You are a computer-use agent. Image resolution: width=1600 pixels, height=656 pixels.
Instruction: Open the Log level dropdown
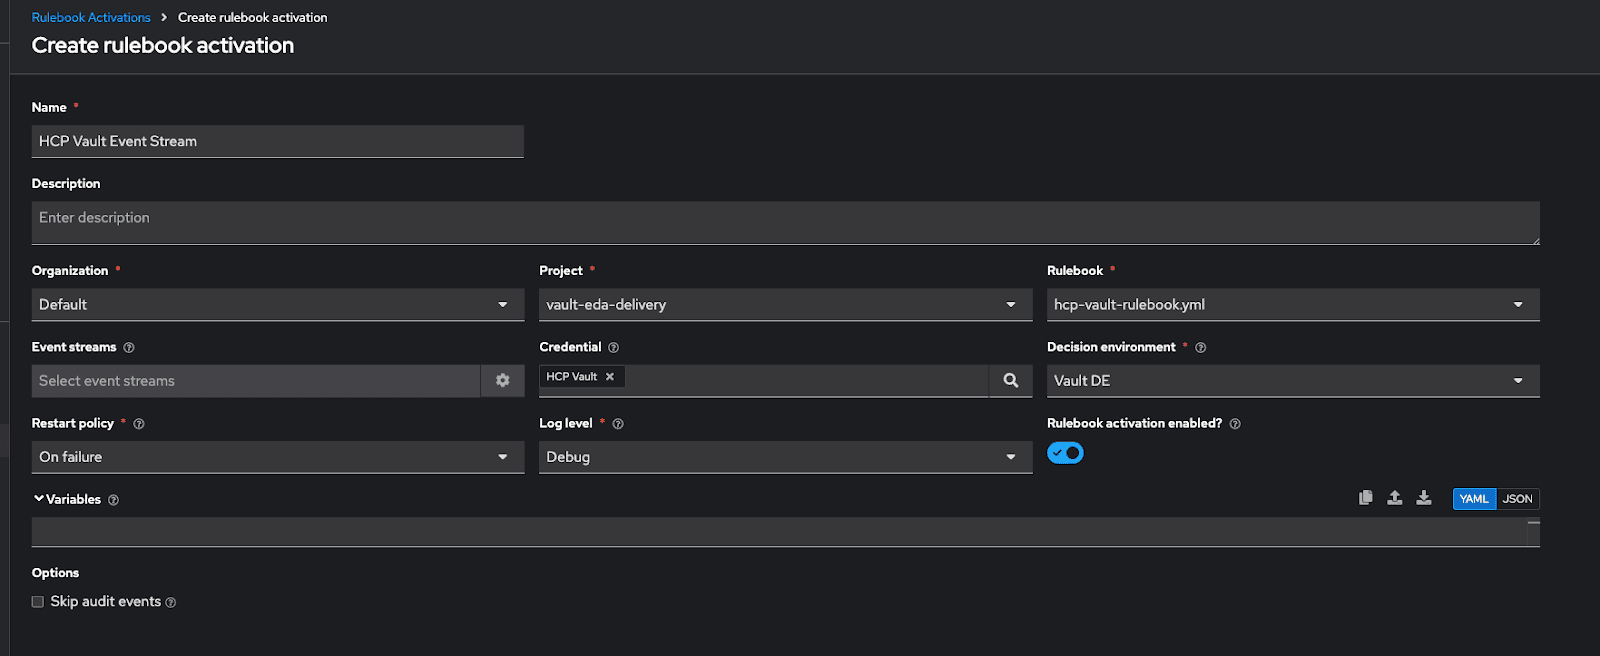(x=785, y=457)
